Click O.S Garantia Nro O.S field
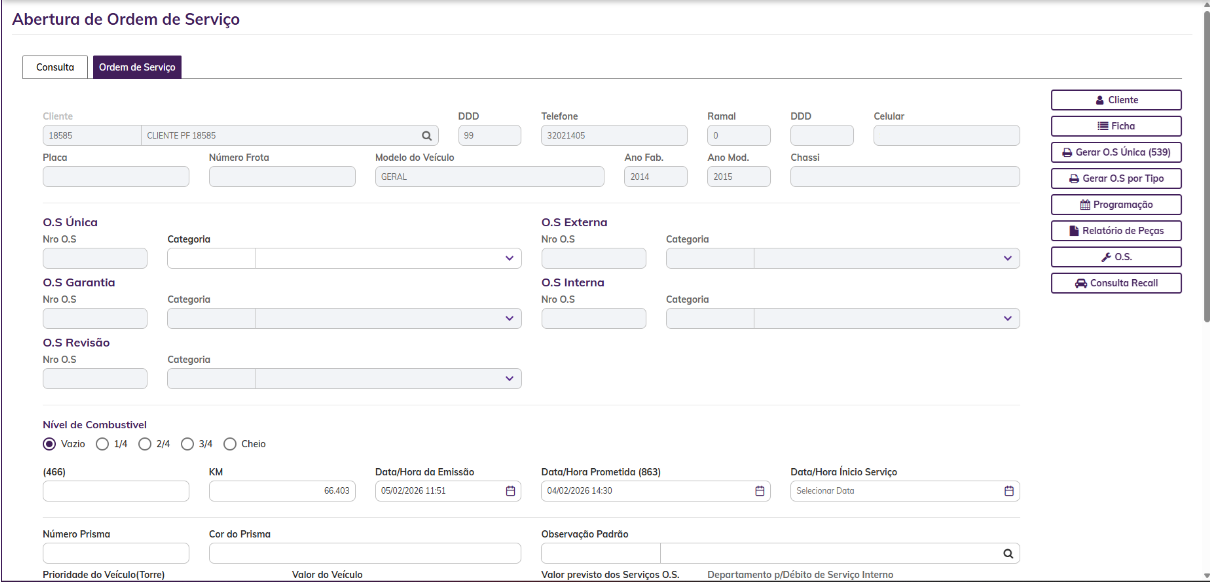 click(95, 319)
